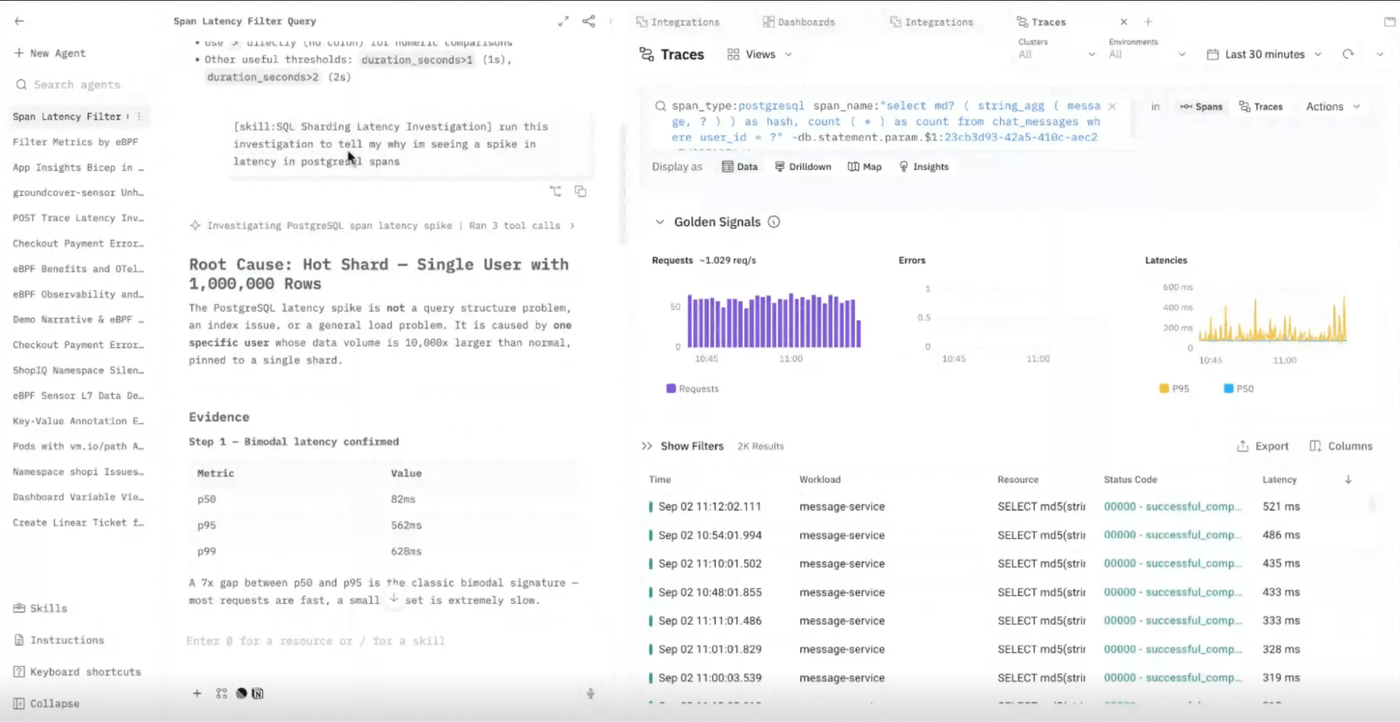Click the share icon beside chat title

click(x=589, y=21)
